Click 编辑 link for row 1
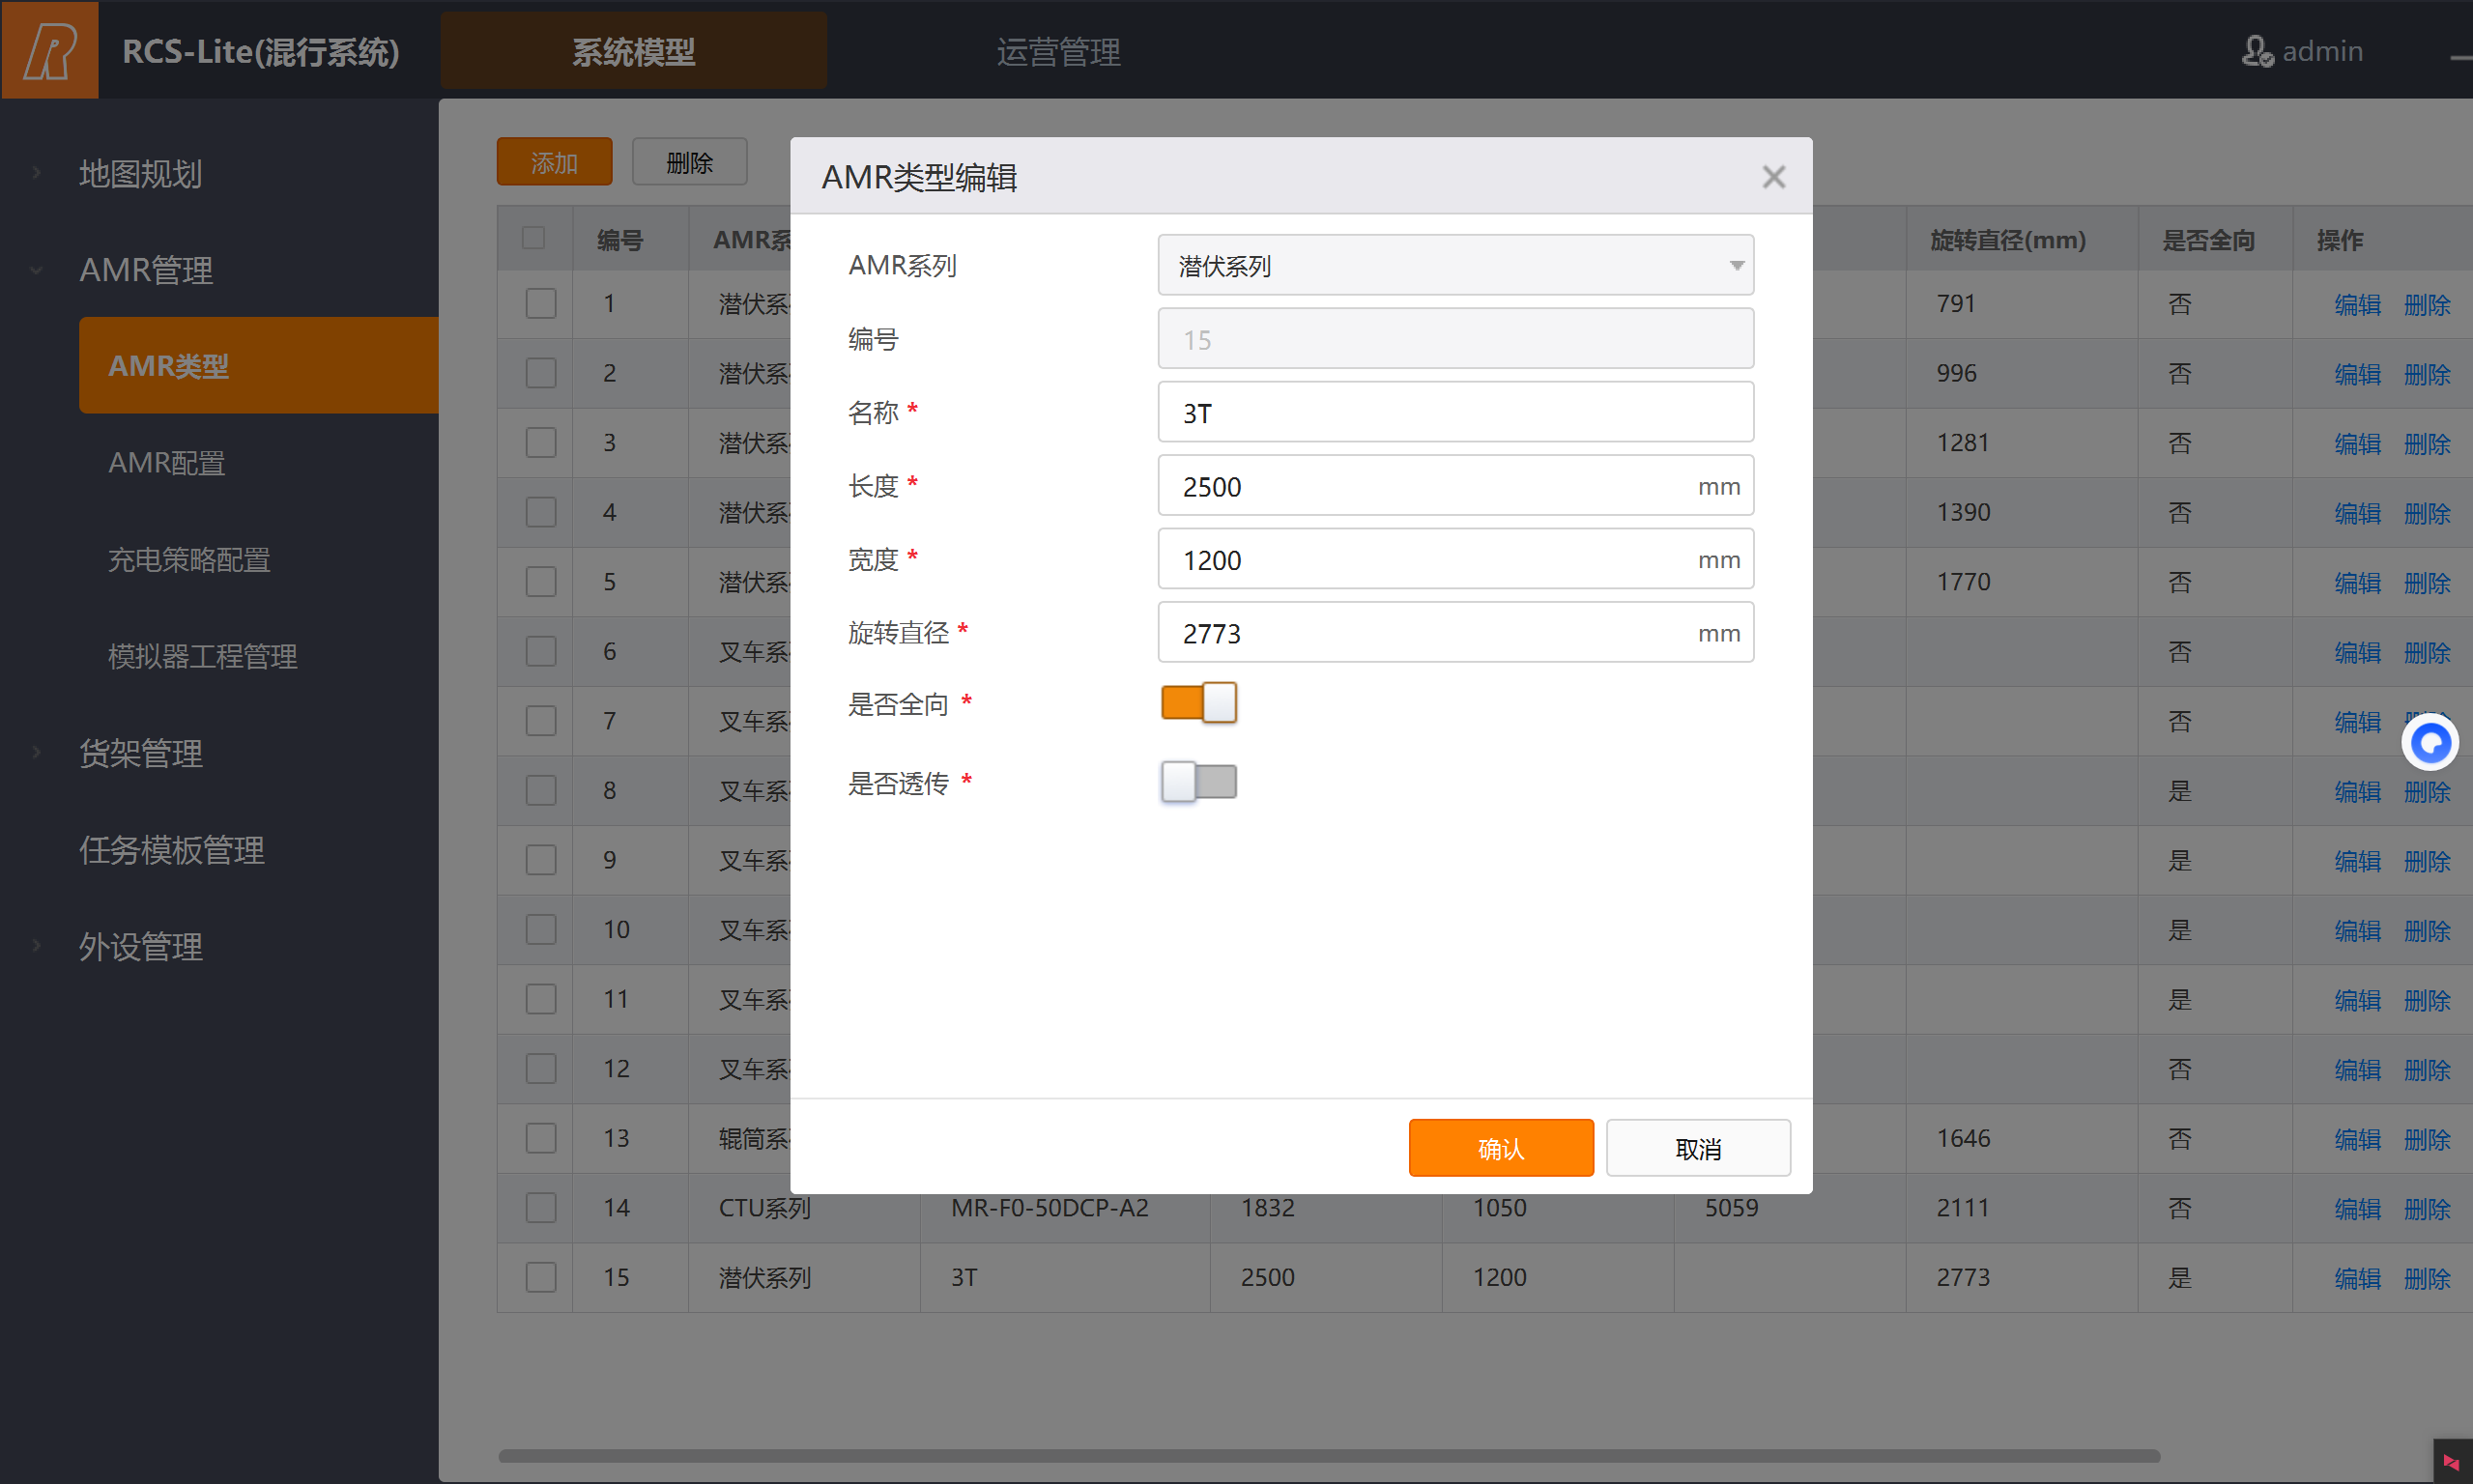Viewport: 2473px width, 1484px height. pyautogui.click(x=2357, y=304)
